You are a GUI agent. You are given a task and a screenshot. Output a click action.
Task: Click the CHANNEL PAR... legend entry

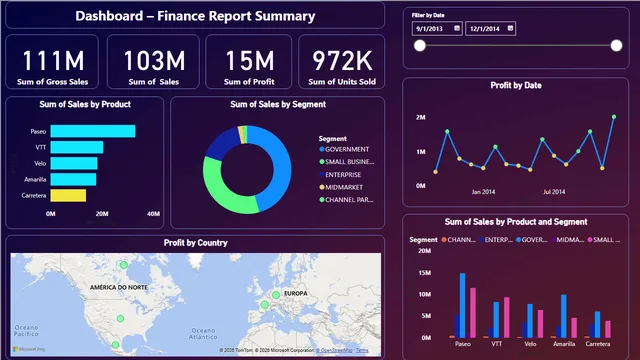point(346,200)
